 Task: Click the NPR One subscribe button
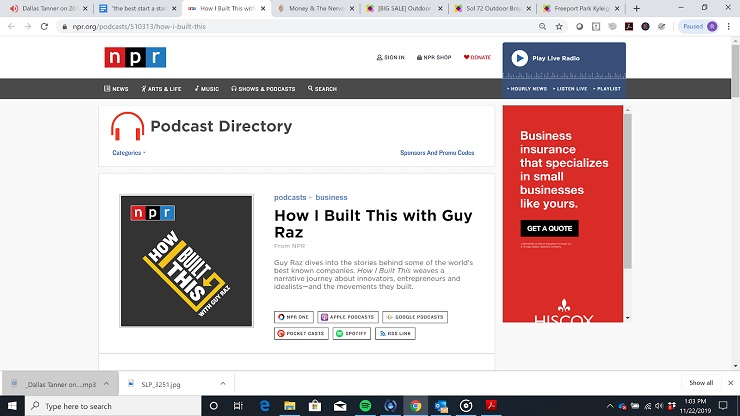[294, 317]
